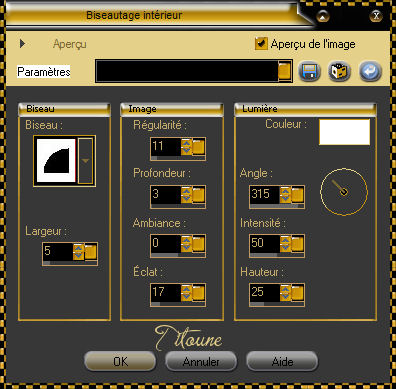Click the roll-up arrow in title bar
The image size is (396, 389).
(322, 16)
